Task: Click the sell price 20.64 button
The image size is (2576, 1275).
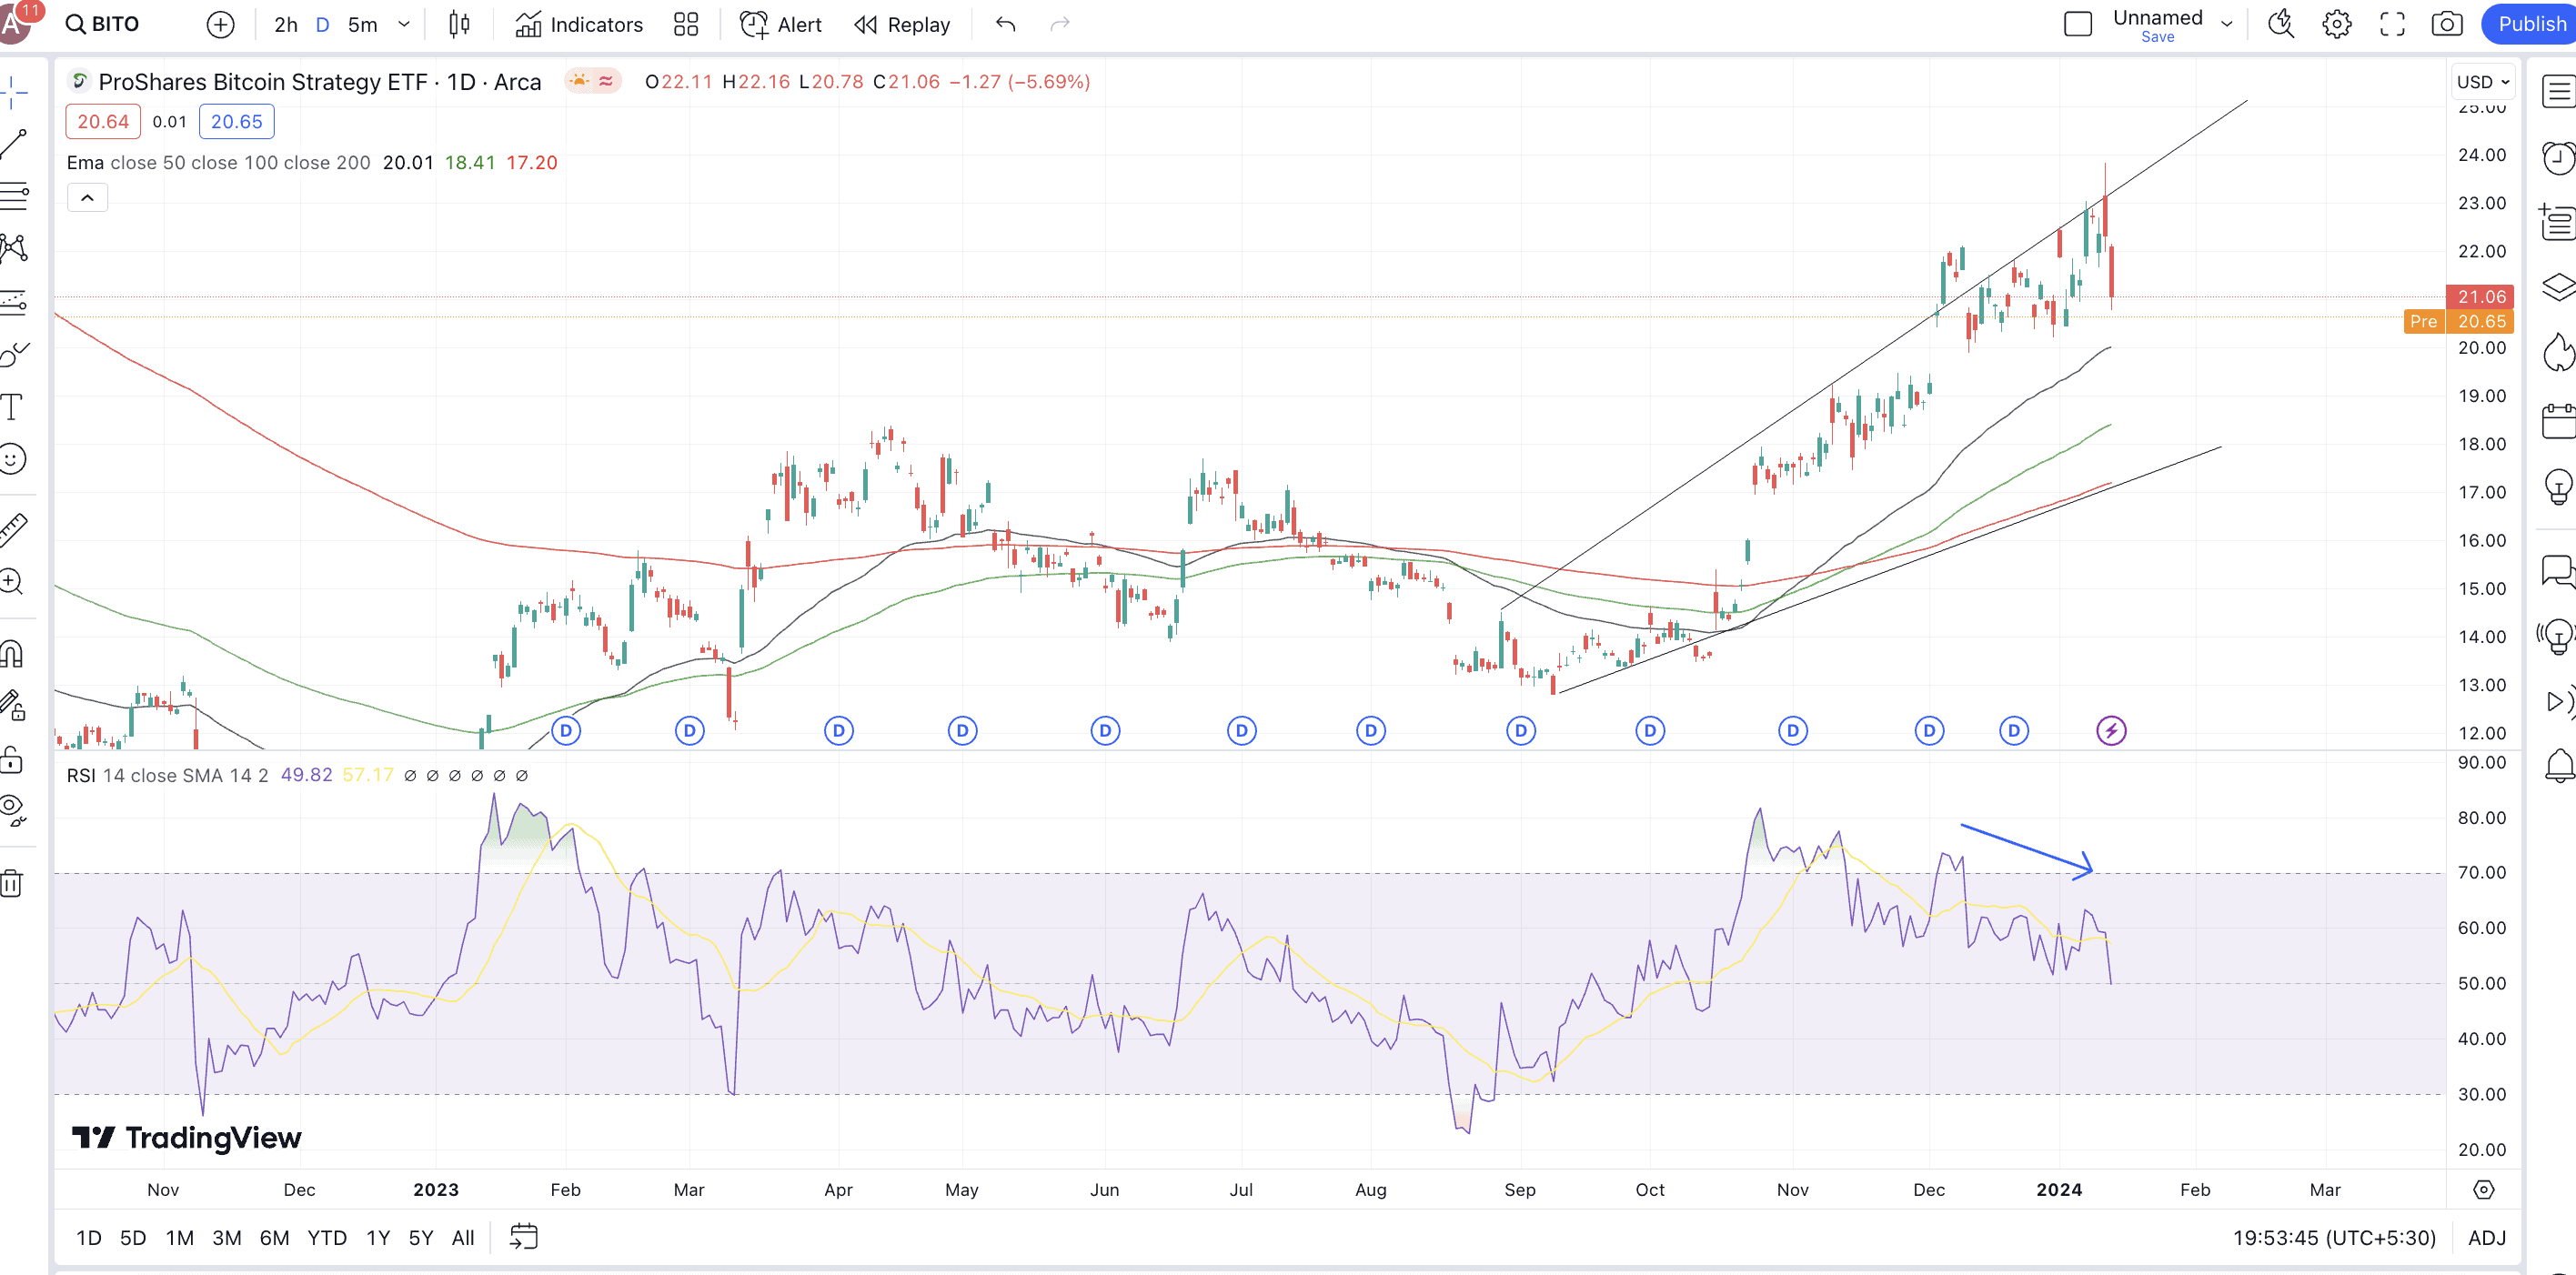Action: 103,121
